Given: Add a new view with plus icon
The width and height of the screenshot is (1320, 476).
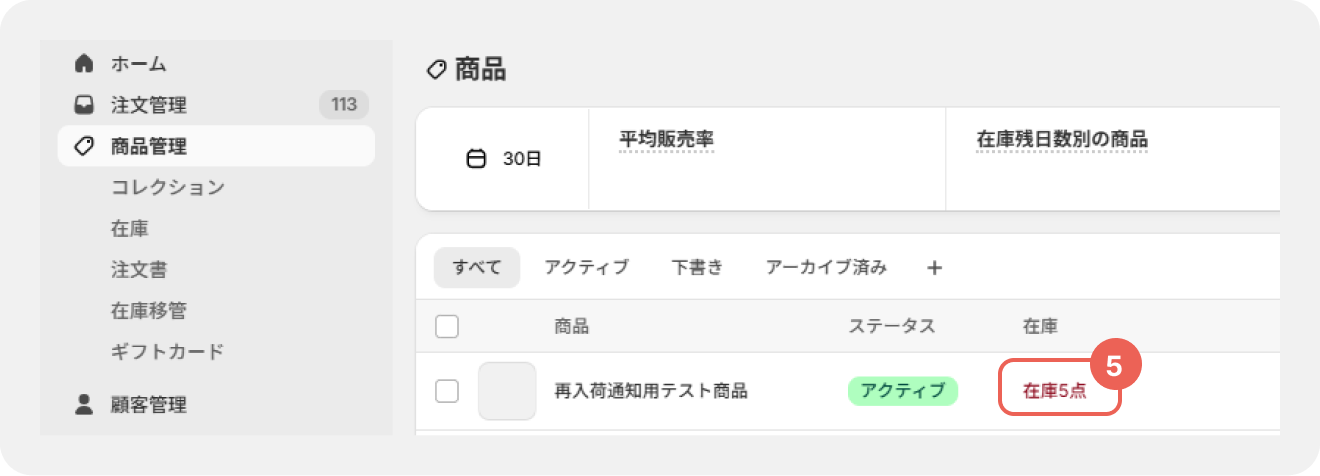Looking at the screenshot, I should tap(935, 267).
